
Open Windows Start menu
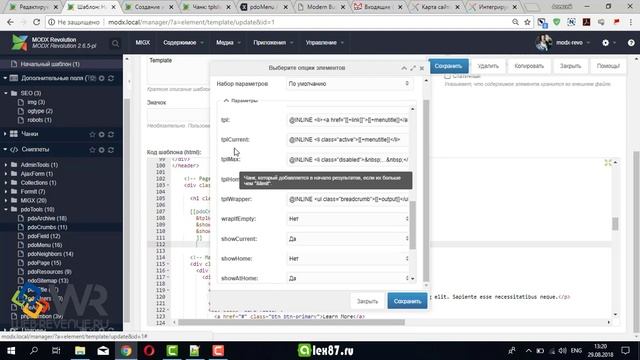coord(11,351)
